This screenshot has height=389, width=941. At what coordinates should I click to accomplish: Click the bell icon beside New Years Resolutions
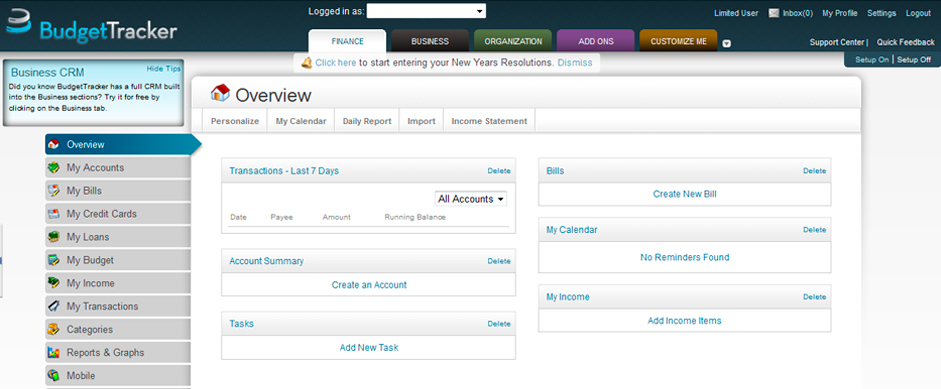click(x=307, y=62)
